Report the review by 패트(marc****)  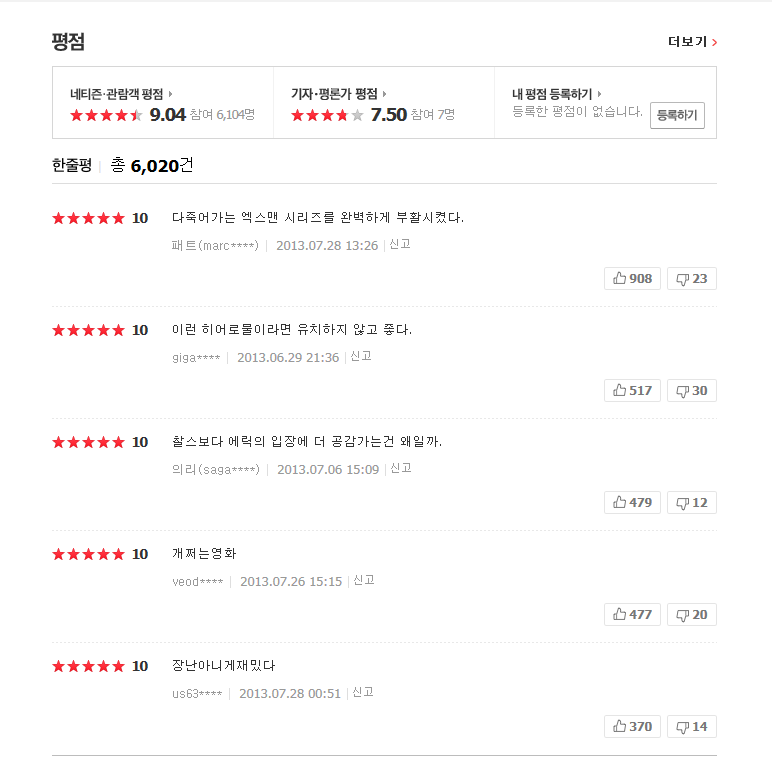[400, 244]
